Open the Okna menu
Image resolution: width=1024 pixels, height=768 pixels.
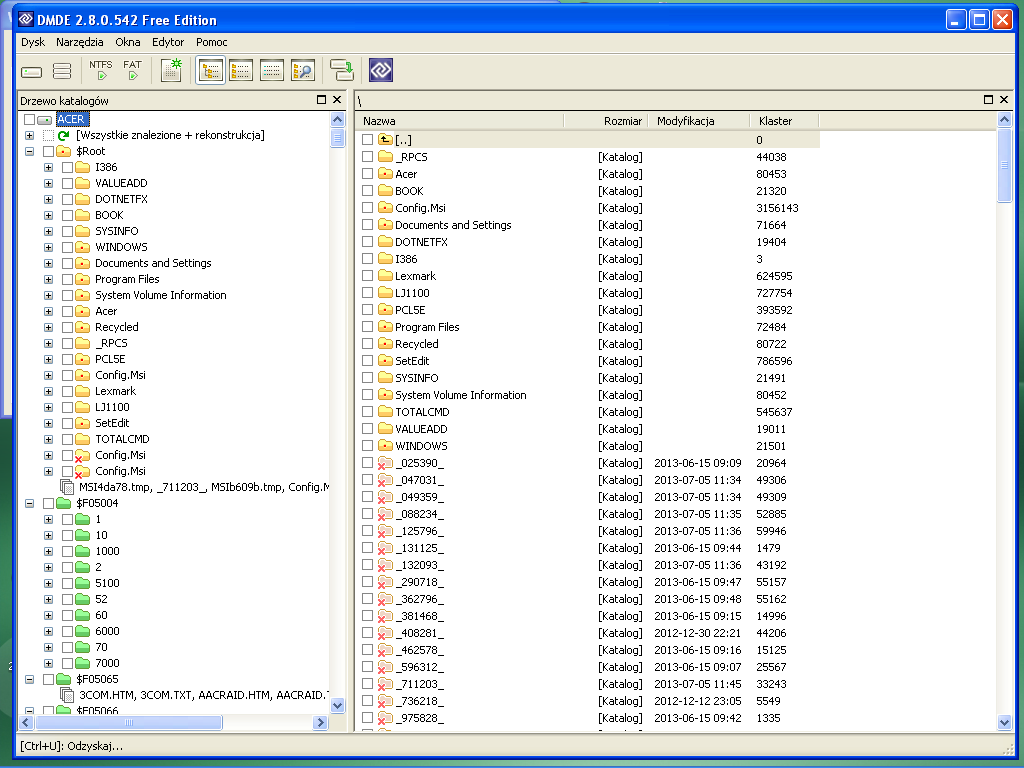(128, 42)
